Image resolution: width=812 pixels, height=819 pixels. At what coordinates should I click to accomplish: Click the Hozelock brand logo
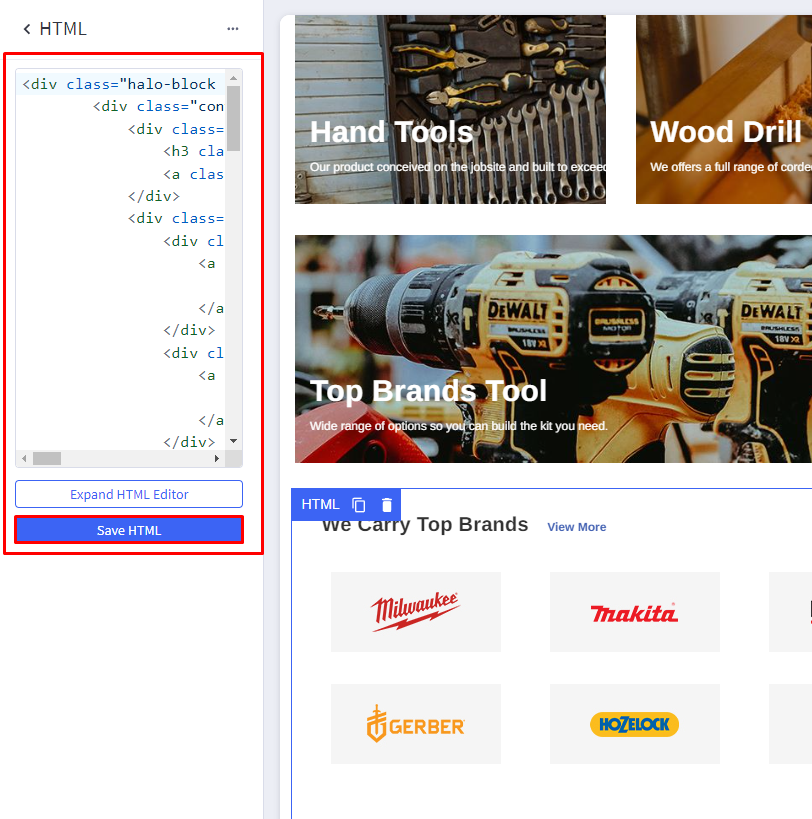tap(634, 724)
